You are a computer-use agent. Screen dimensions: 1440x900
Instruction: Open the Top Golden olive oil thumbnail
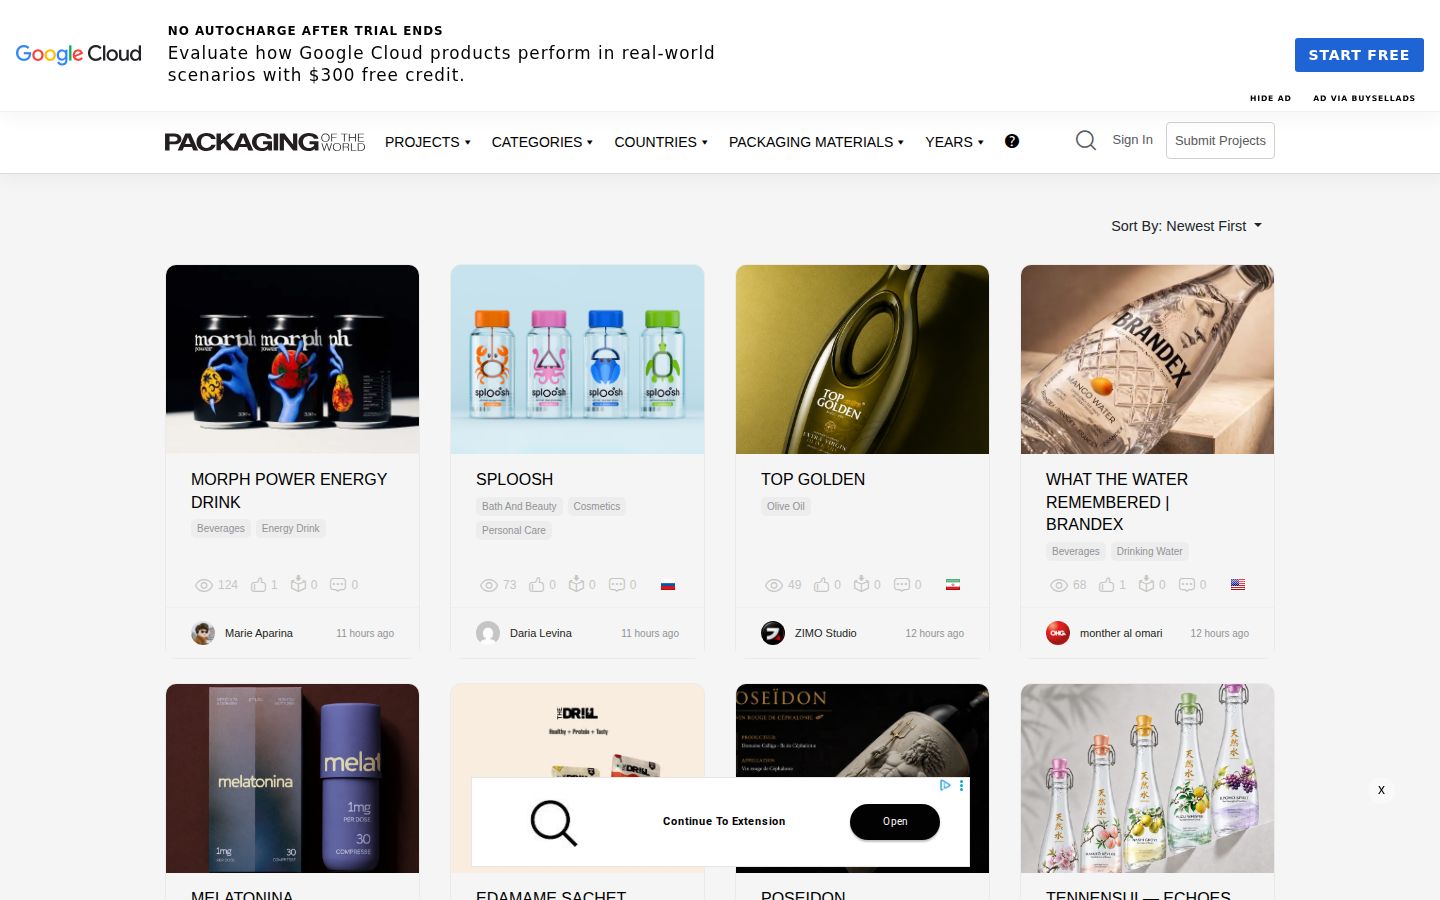(862, 359)
